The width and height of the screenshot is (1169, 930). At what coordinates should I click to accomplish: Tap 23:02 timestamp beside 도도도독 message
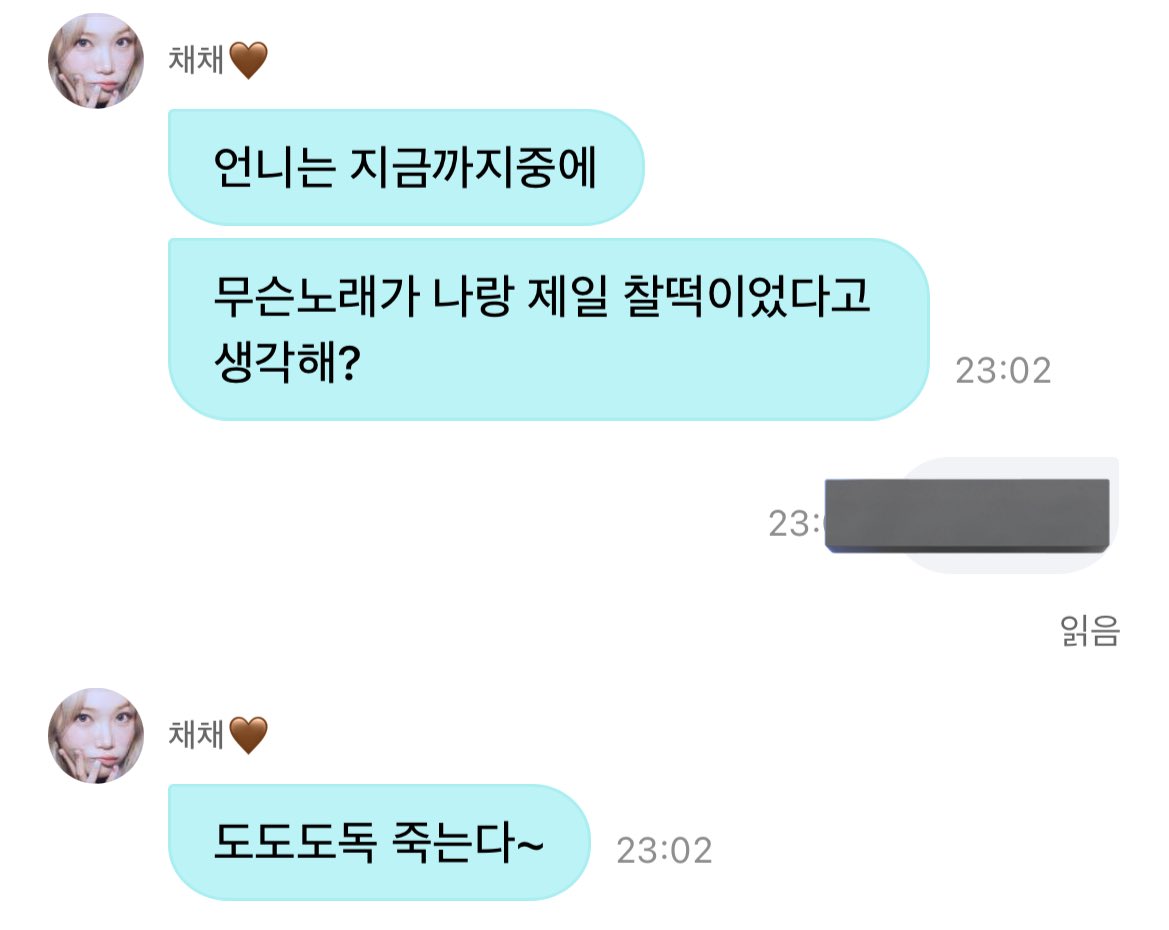click(664, 850)
